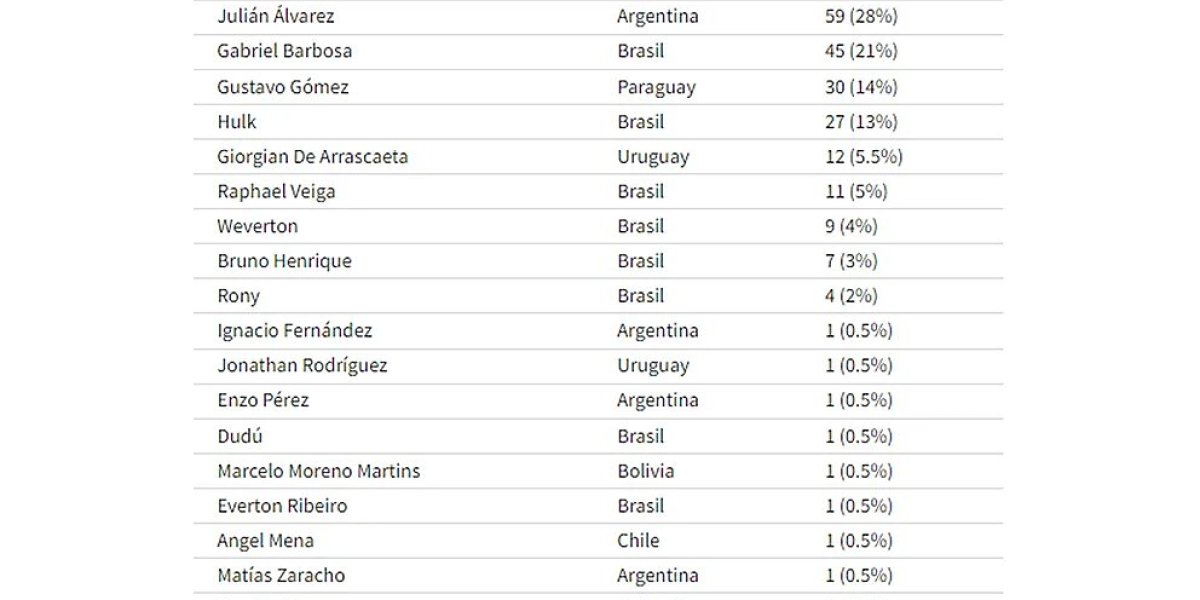The height and width of the screenshot is (600, 1200).
Task: Click Gustavo Gómez player name
Action: pos(283,87)
